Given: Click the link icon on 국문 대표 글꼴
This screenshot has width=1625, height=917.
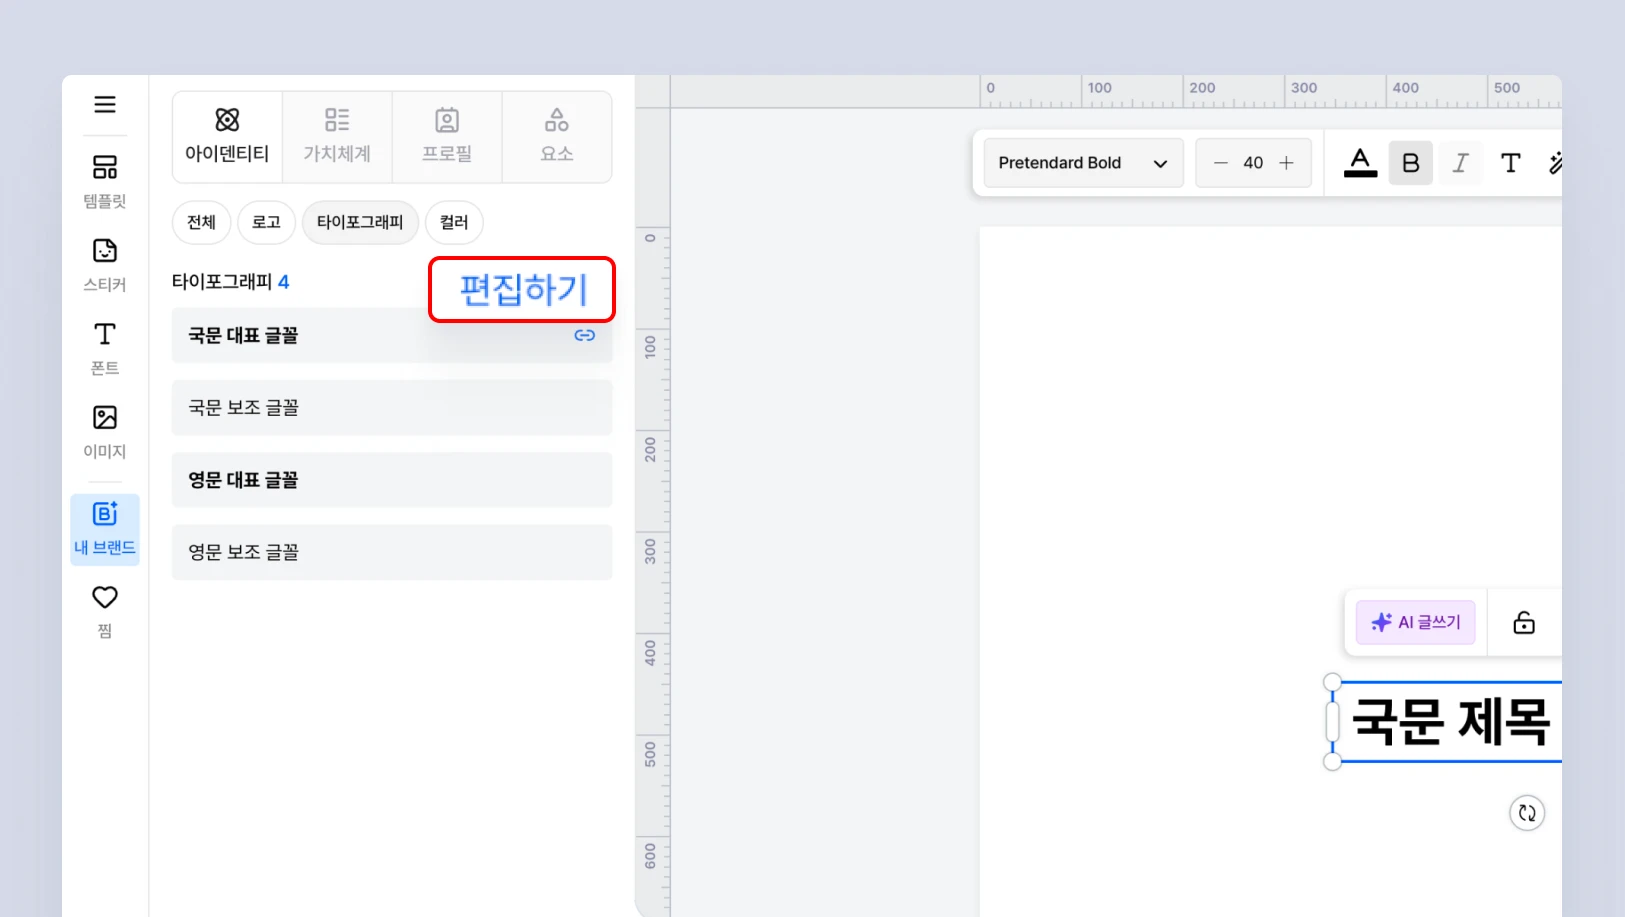Looking at the screenshot, I should [x=585, y=335].
